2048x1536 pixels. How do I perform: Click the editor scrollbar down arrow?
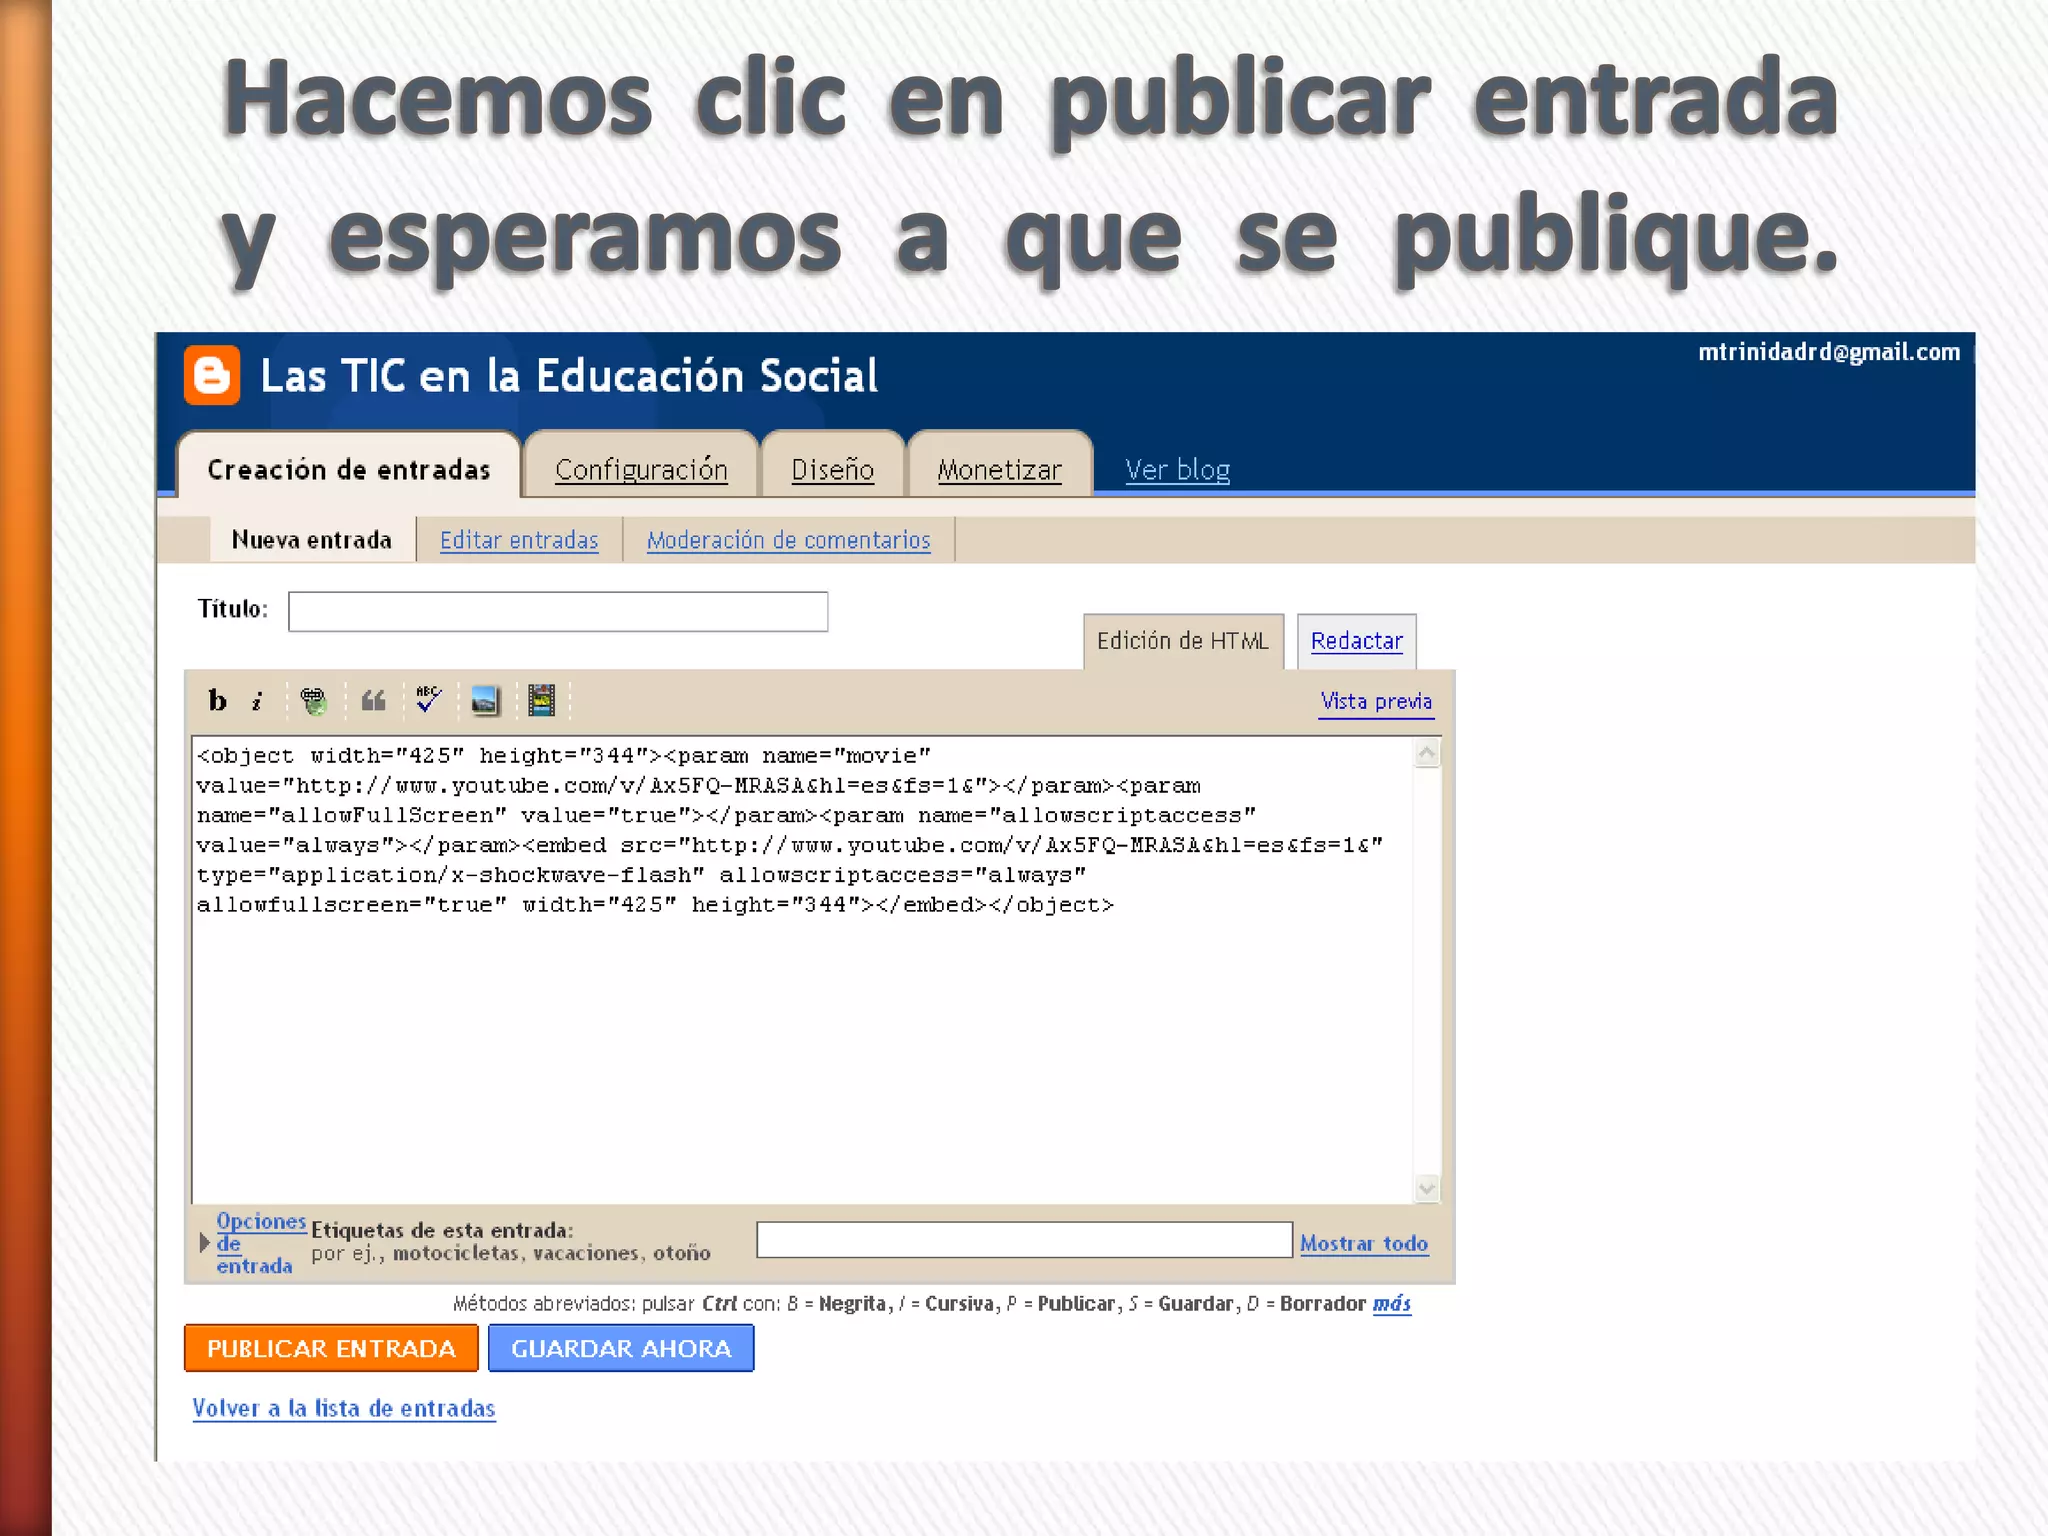coord(1427,1187)
